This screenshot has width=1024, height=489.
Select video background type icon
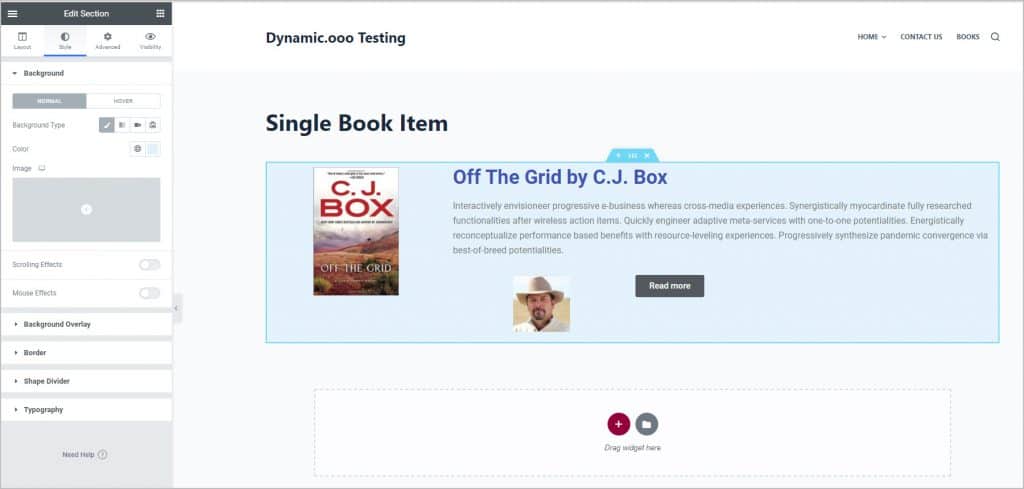[137, 125]
